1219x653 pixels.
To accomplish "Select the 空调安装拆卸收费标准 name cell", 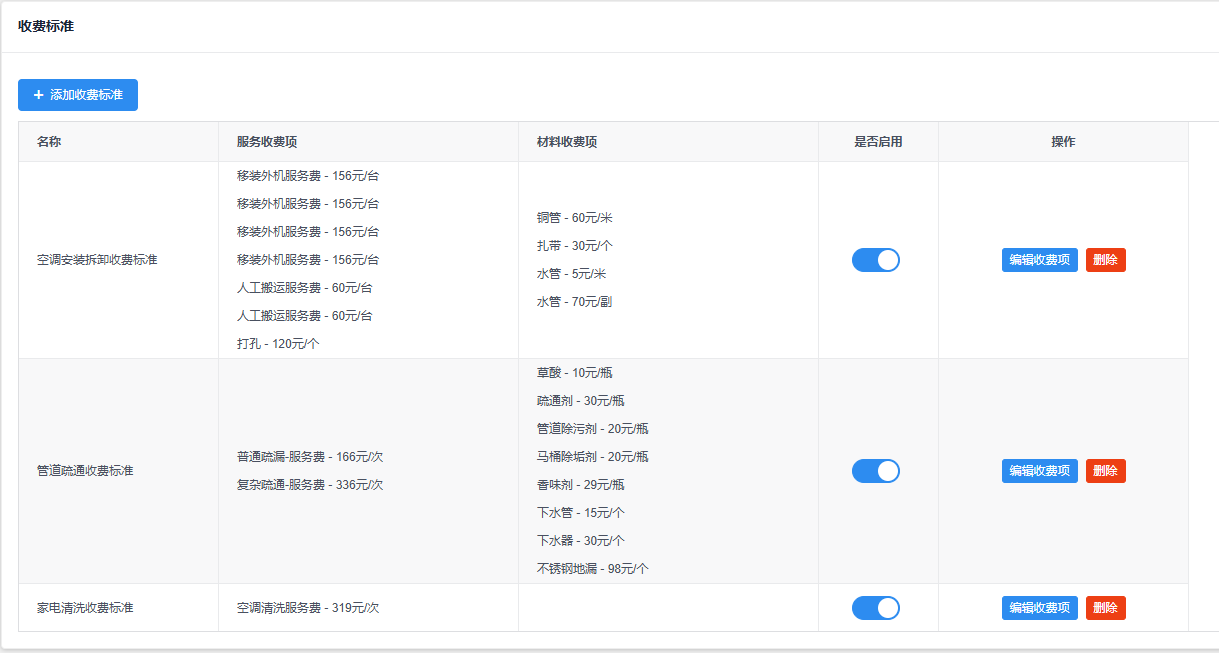I will (97, 260).
